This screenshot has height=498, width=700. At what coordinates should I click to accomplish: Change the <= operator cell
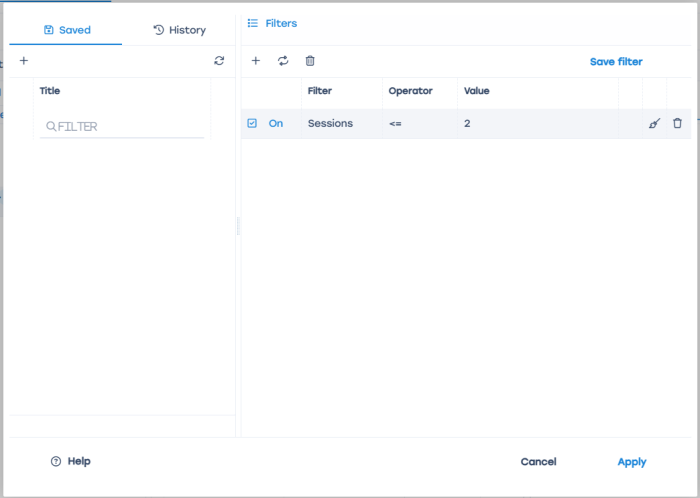click(395, 123)
